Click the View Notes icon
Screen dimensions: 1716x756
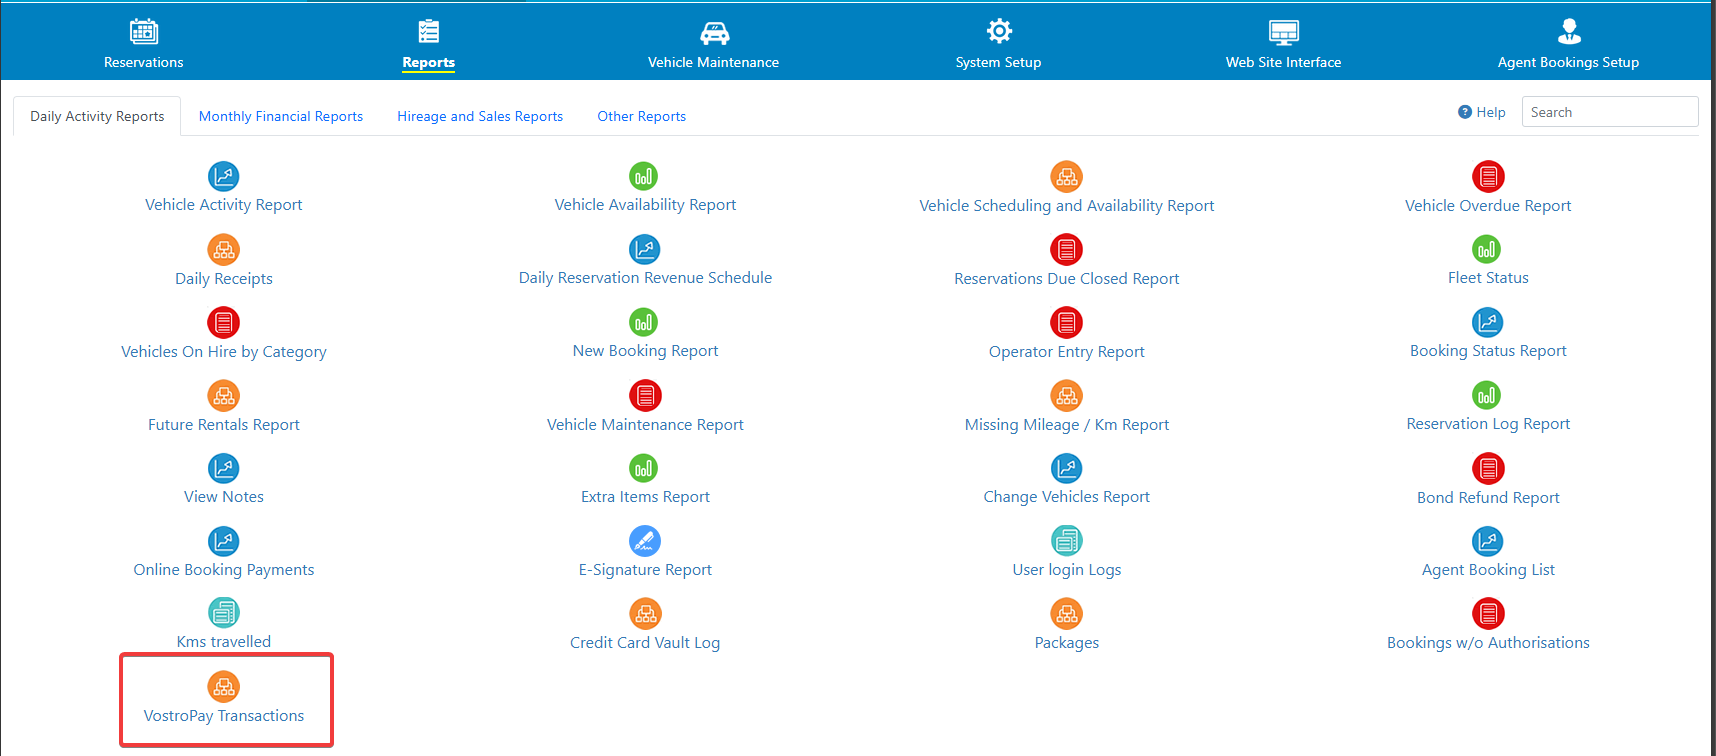[224, 468]
